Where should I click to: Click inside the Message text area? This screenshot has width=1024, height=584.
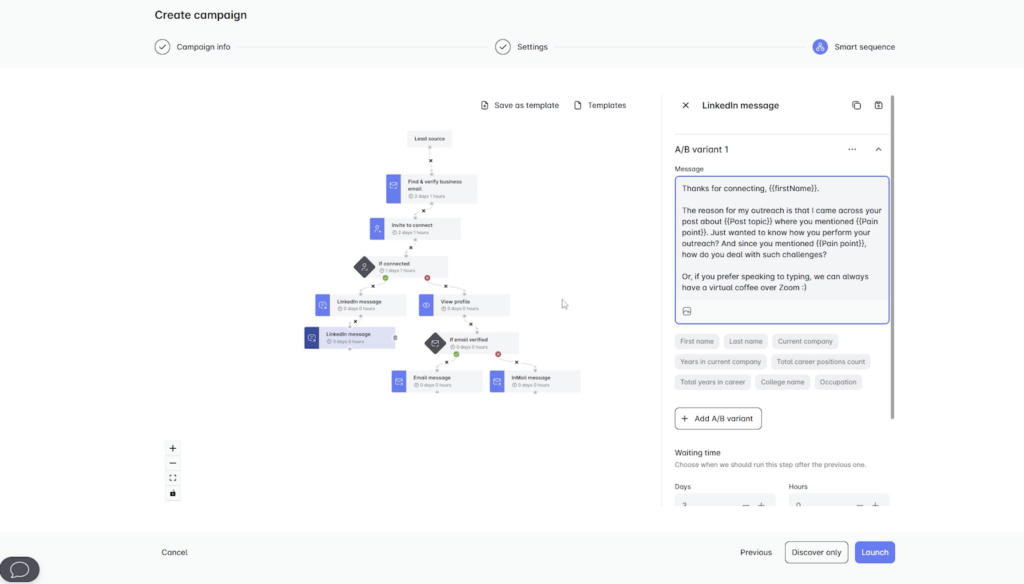pyautogui.click(x=780, y=240)
